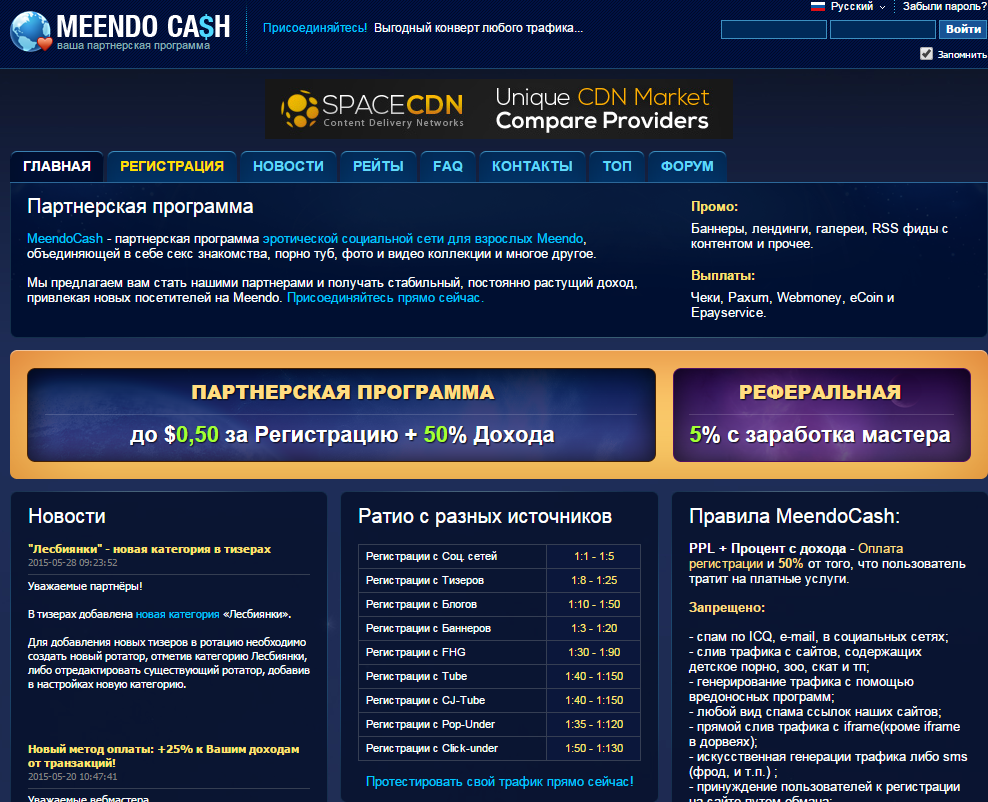Click the date 2015-05-20 10:47:41

pos(72,777)
